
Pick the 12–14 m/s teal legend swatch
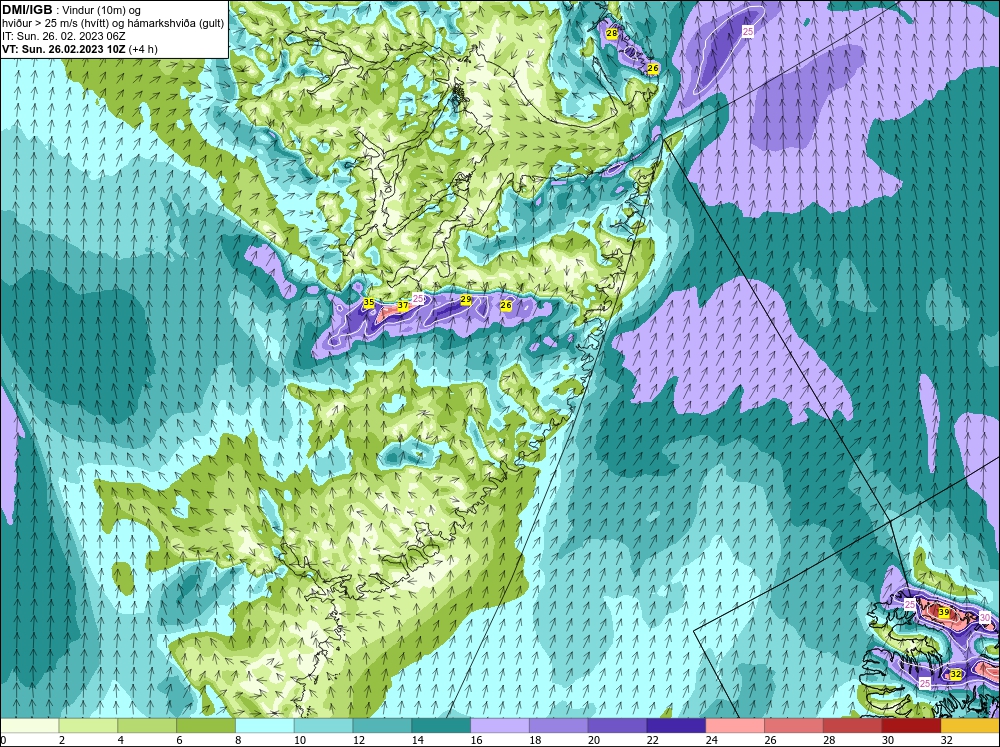pyautogui.click(x=382, y=725)
